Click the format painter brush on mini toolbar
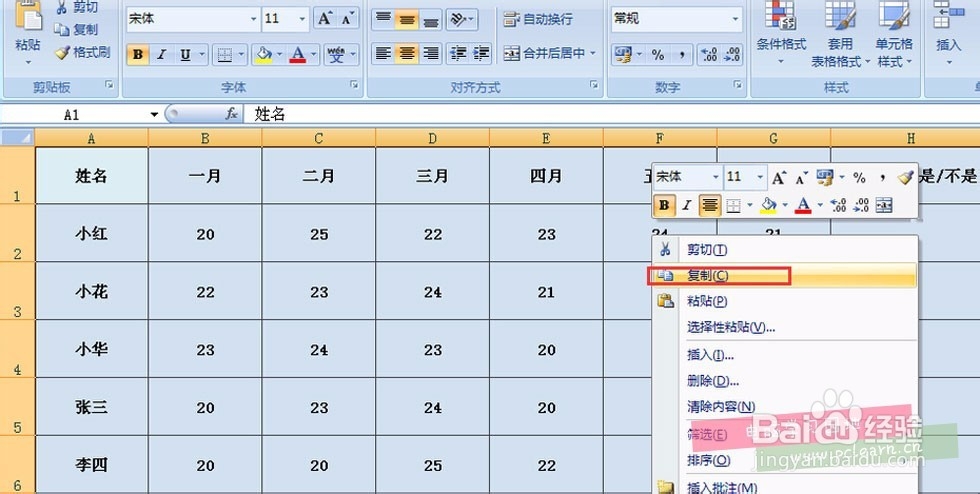Image resolution: width=980 pixels, height=494 pixels. [906, 178]
